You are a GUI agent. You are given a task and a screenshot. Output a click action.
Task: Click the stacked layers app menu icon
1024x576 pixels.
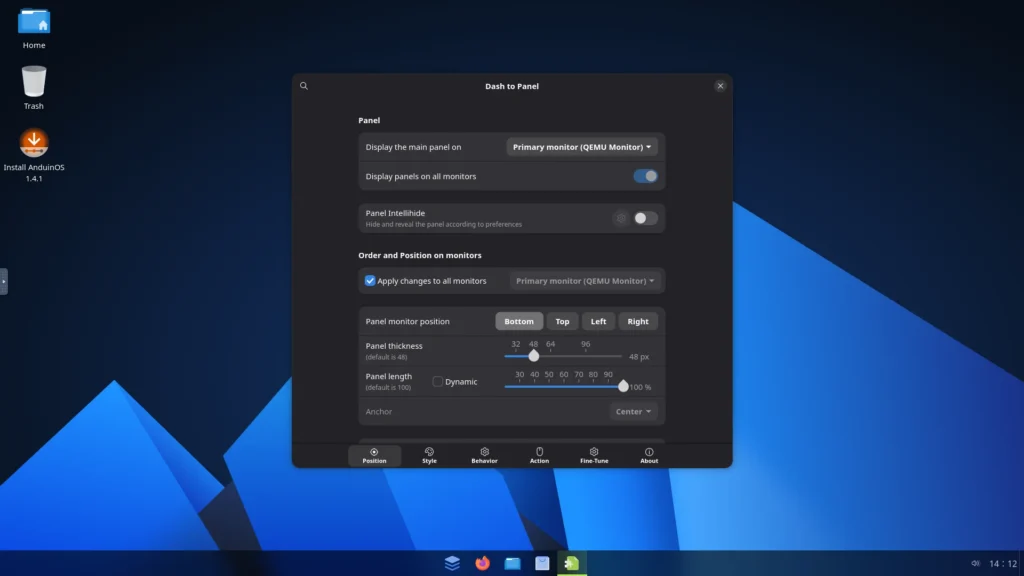(452, 563)
